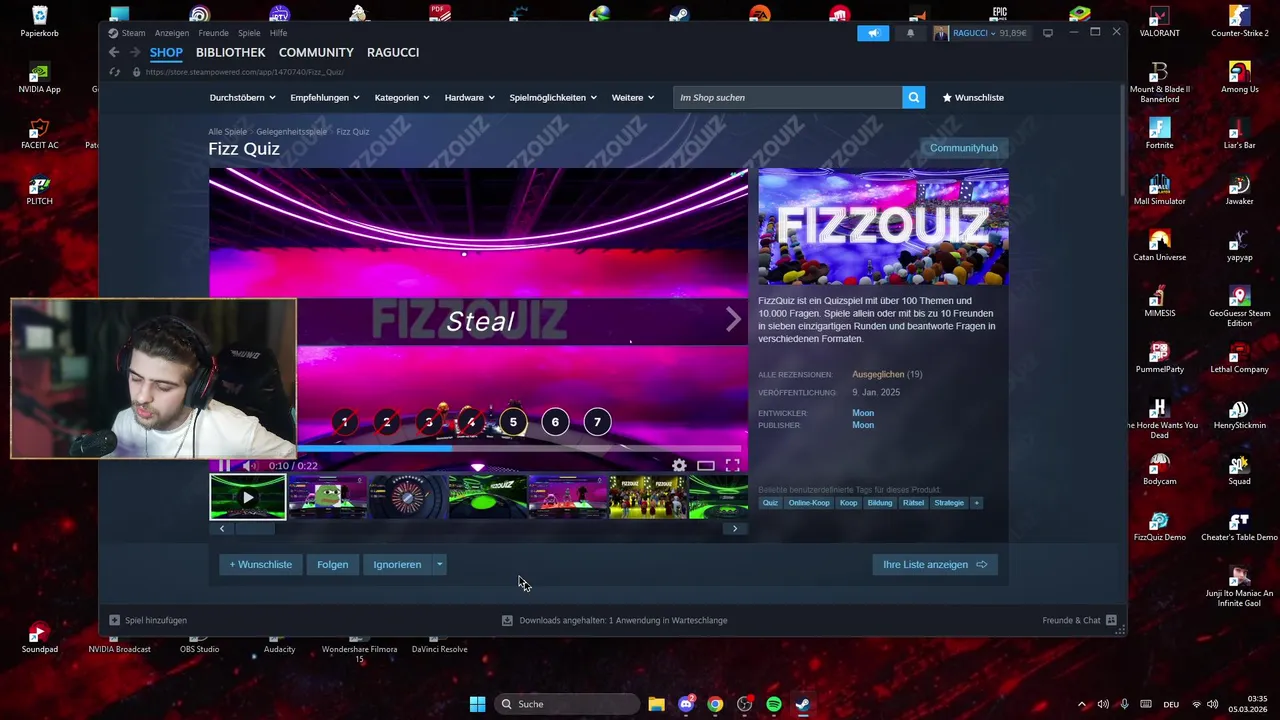Open the paused downloads status

[x=615, y=620]
